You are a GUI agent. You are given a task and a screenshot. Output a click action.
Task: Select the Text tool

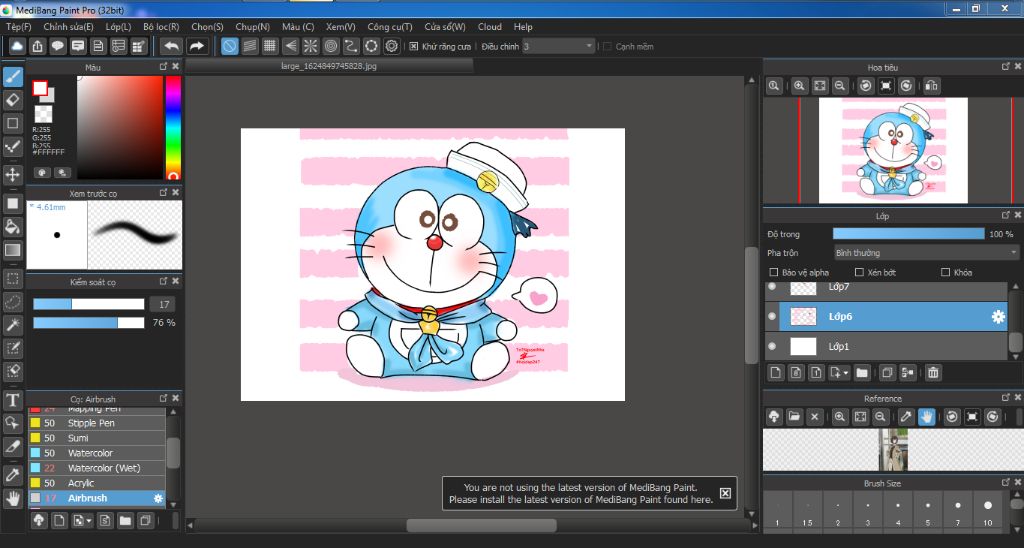(x=12, y=400)
